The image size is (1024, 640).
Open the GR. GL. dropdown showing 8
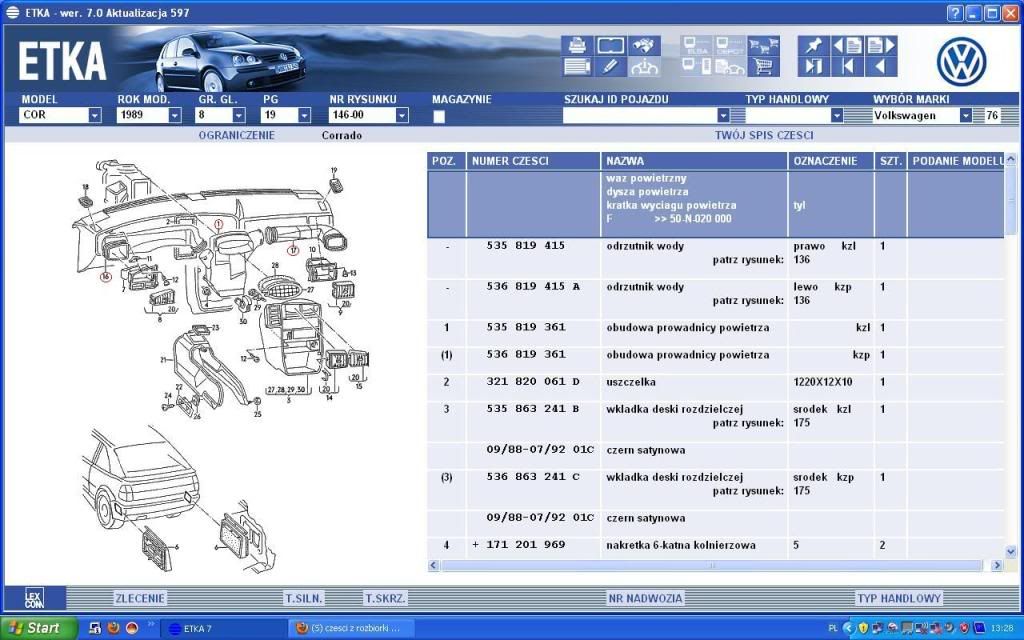239,115
